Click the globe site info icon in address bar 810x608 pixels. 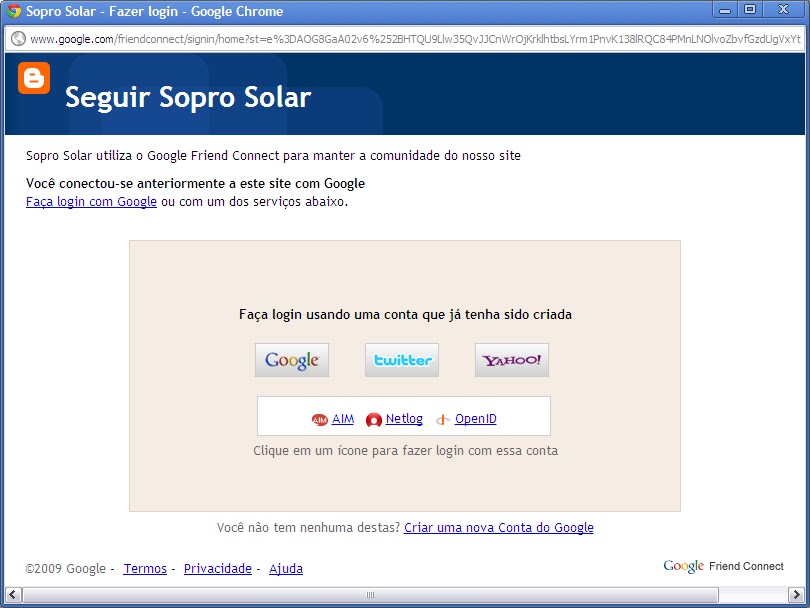(x=18, y=39)
